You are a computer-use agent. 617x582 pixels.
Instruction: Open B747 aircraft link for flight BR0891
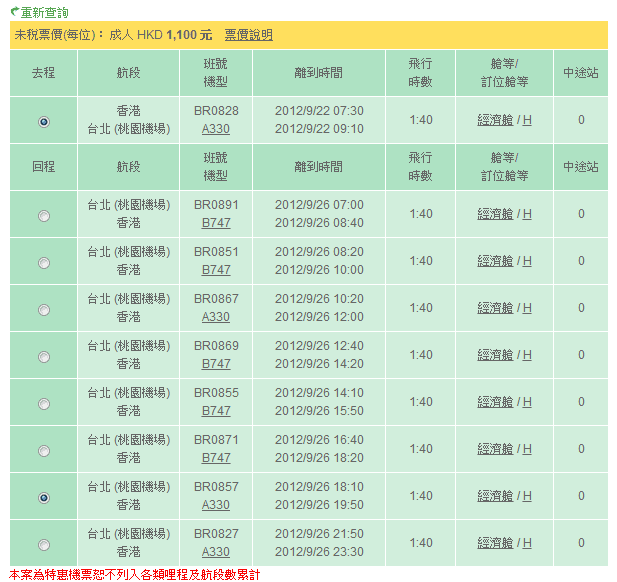coord(216,223)
